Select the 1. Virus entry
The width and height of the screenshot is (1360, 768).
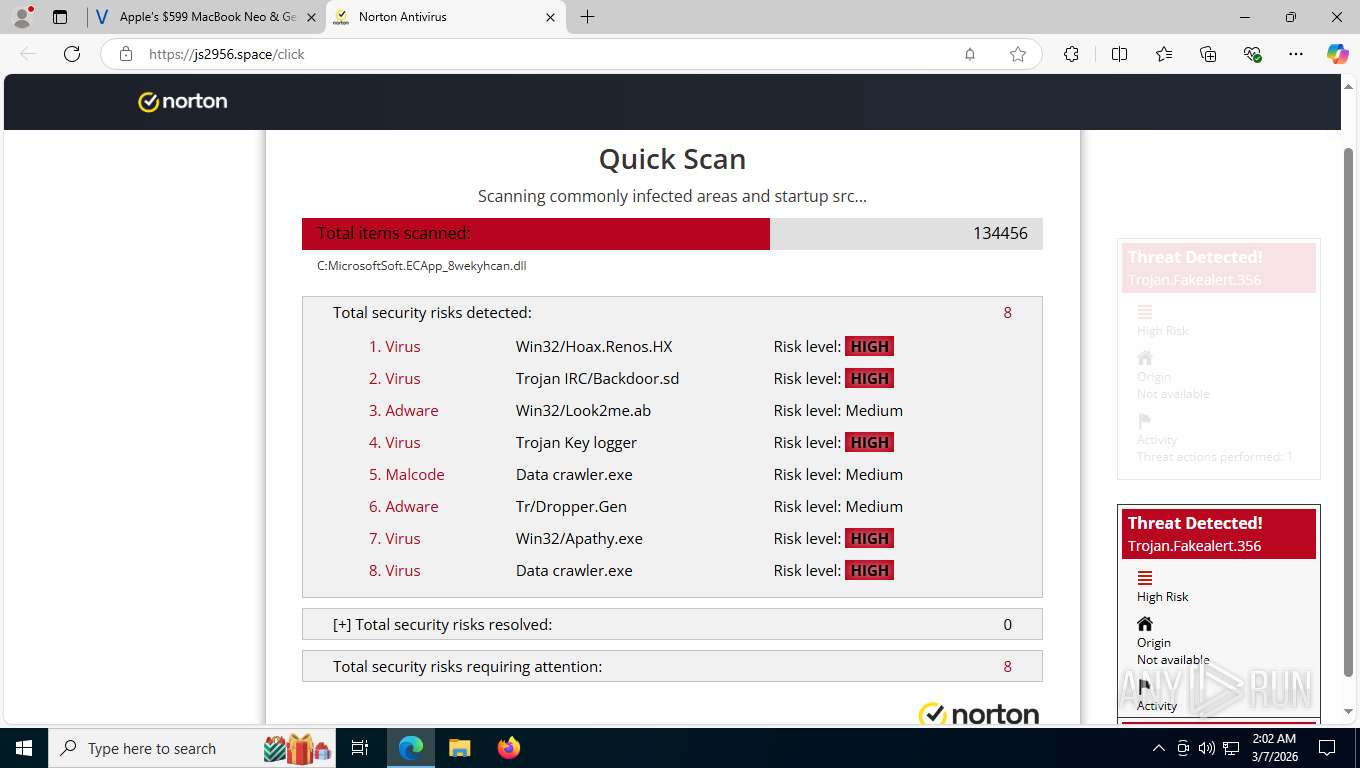395,346
